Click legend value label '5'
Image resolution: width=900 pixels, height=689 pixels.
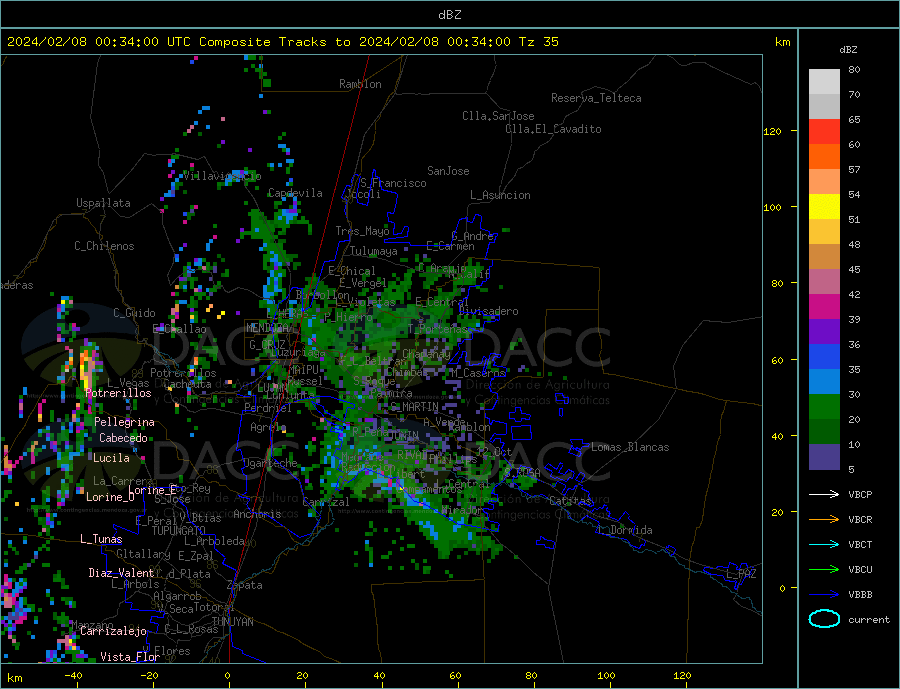click(x=851, y=469)
